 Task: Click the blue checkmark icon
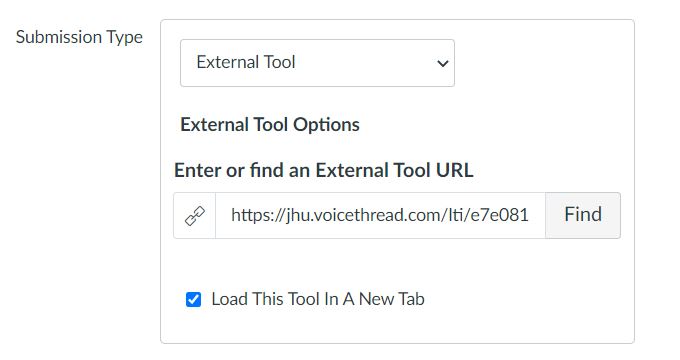pos(193,299)
